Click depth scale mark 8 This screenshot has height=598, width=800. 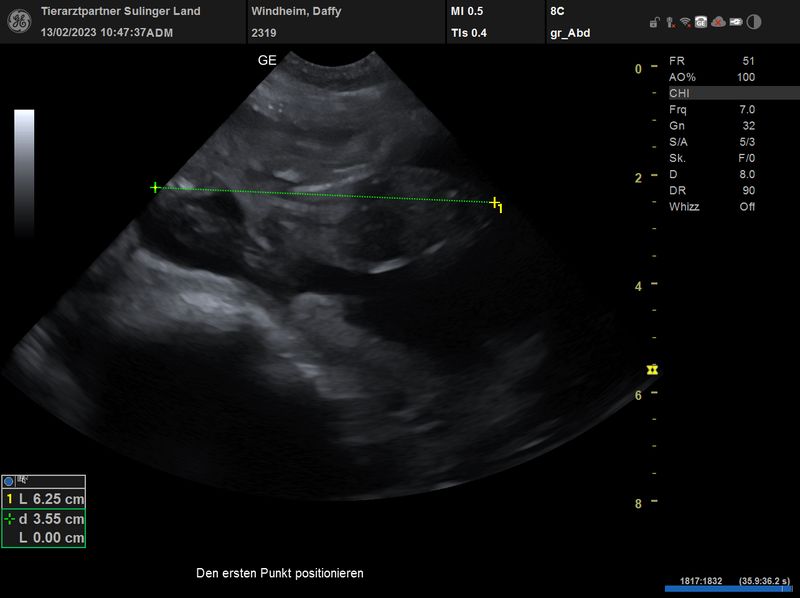pyautogui.click(x=638, y=504)
